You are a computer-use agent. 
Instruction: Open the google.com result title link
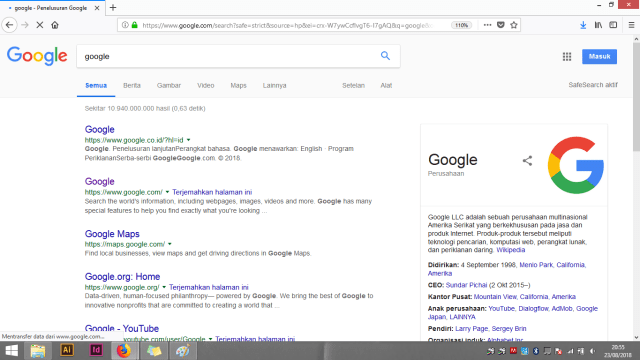pos(100,182)
